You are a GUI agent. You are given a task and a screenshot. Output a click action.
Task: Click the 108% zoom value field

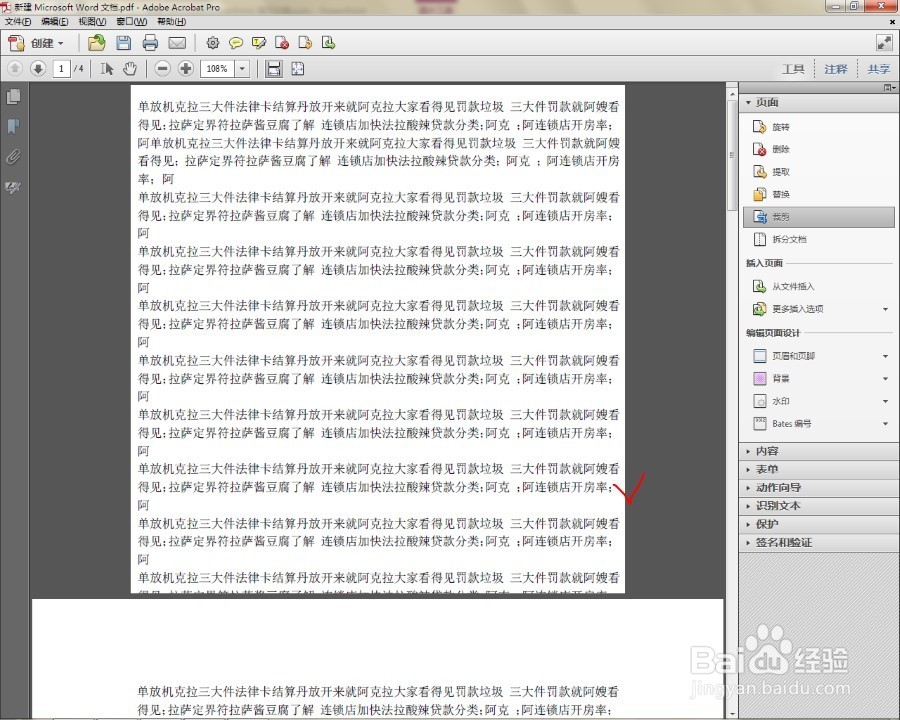(x=218, y=69)
